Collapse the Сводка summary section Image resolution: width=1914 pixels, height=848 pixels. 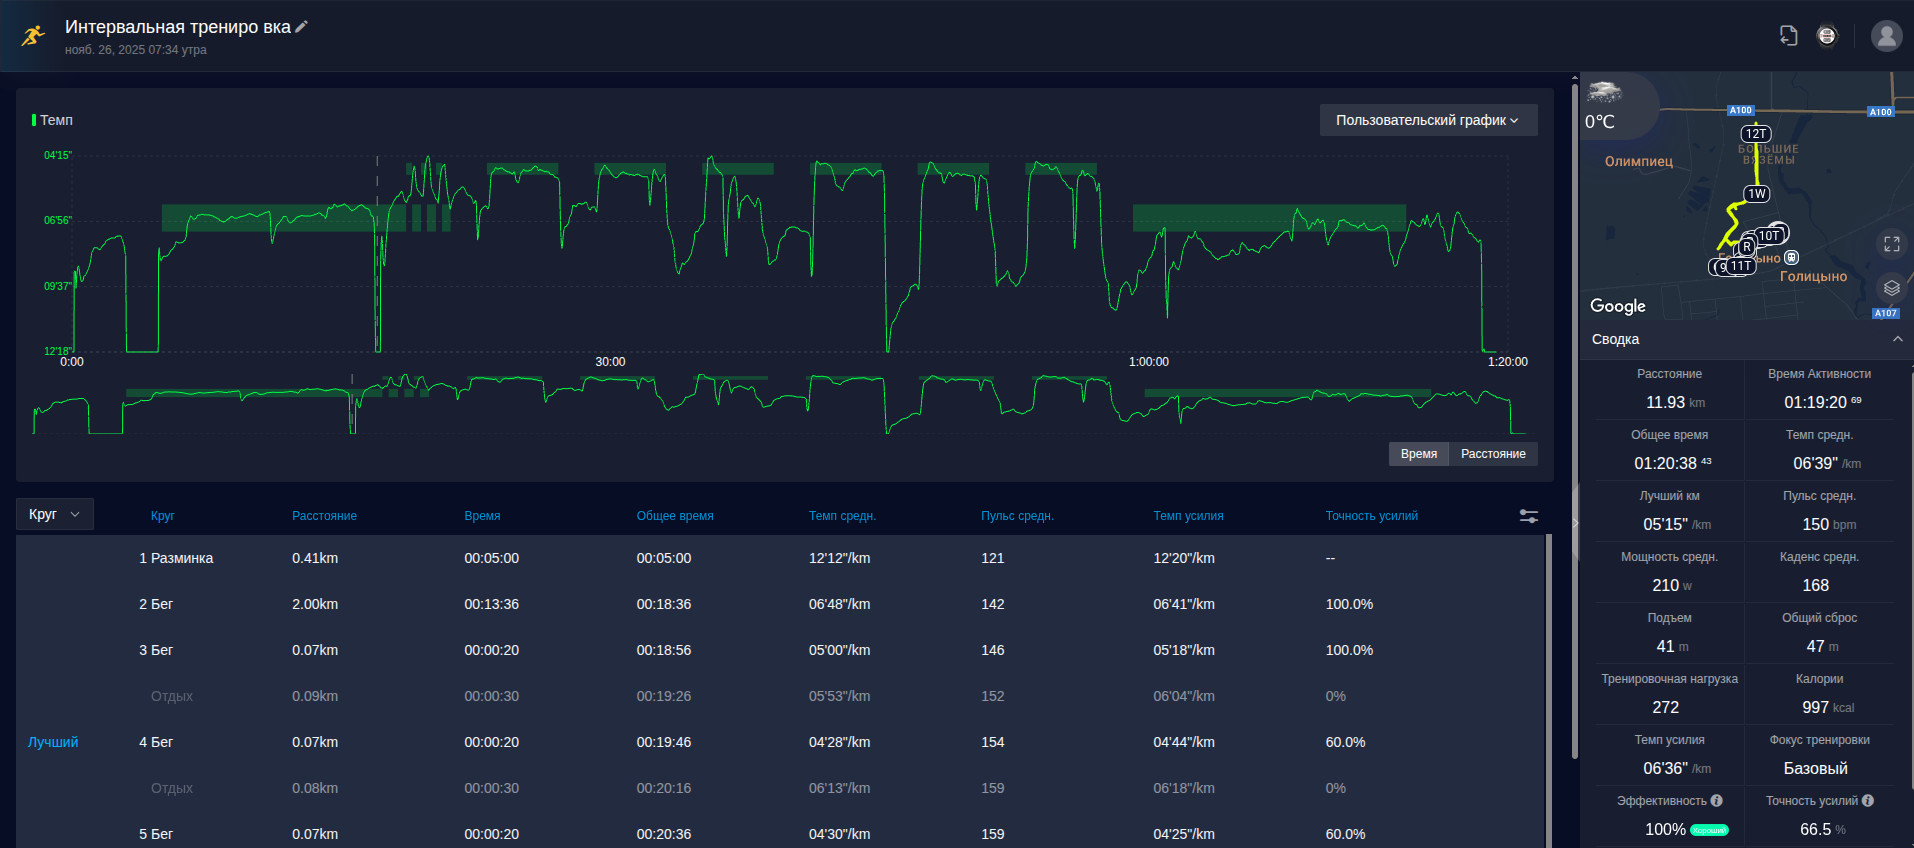(1897, 339)
